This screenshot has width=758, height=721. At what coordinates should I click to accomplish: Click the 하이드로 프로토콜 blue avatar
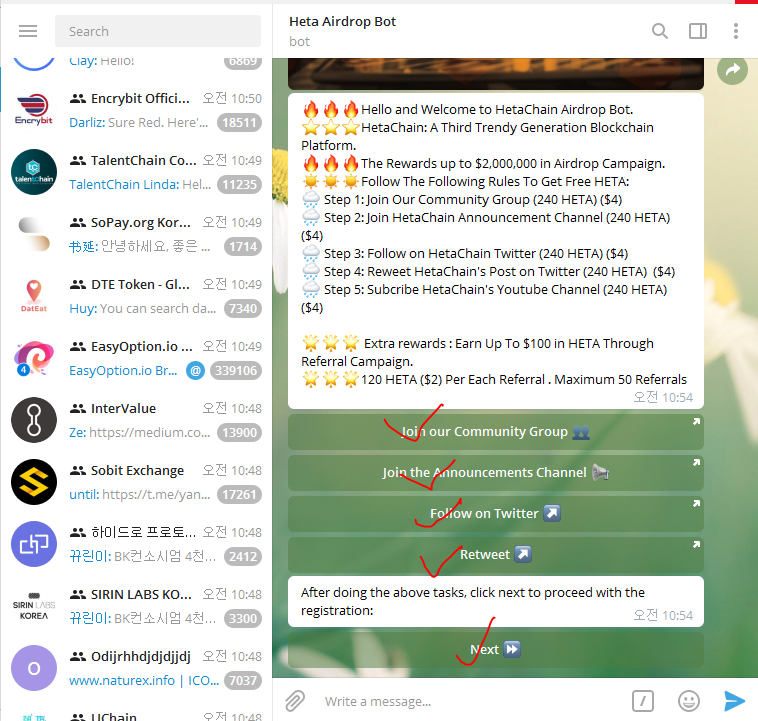click(34, 544)
